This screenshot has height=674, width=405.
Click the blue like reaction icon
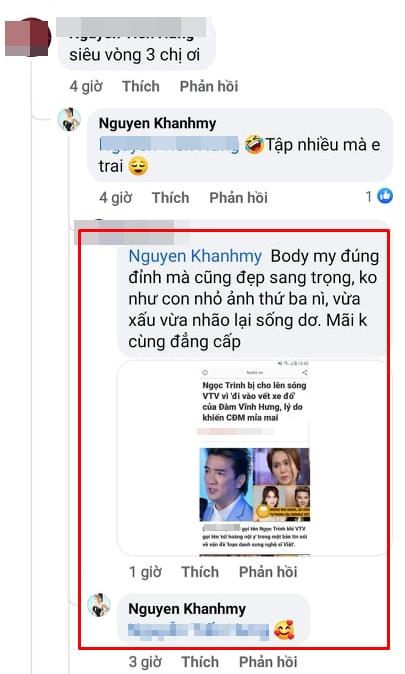pos(385,196)
